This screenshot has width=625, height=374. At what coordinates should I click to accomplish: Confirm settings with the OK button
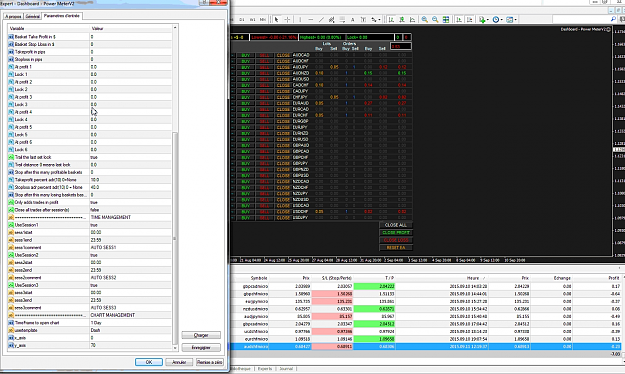pos(149,362)
